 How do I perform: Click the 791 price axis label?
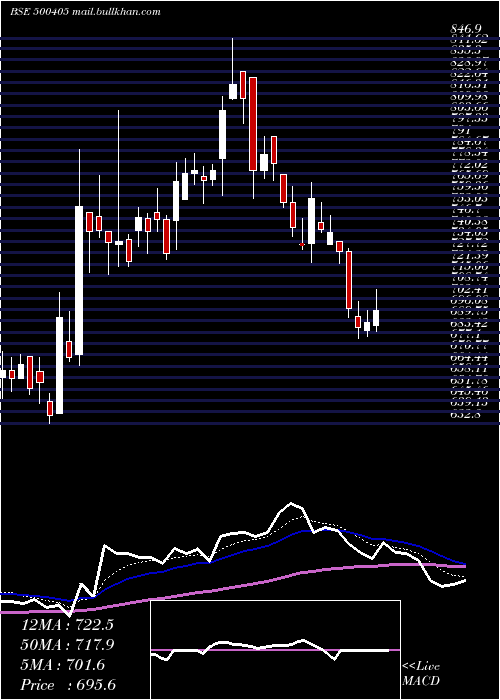click(461, 132)
